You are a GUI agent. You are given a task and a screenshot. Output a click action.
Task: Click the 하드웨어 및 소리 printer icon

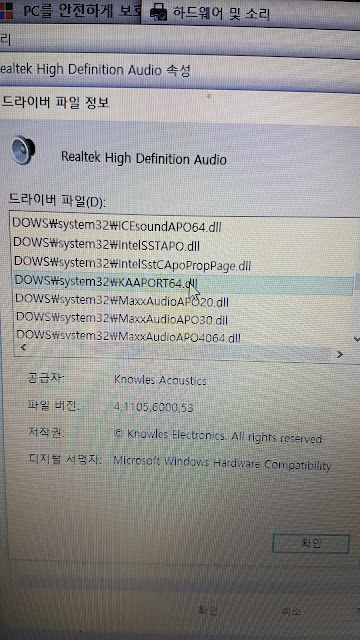click(x=159, y=13)
